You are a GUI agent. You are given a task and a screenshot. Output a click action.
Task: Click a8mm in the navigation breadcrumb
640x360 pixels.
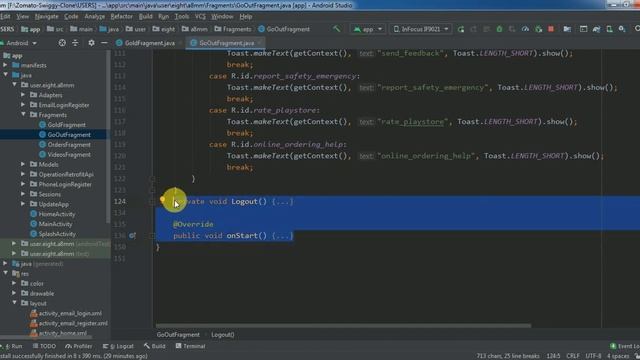(x=195, y=29)
